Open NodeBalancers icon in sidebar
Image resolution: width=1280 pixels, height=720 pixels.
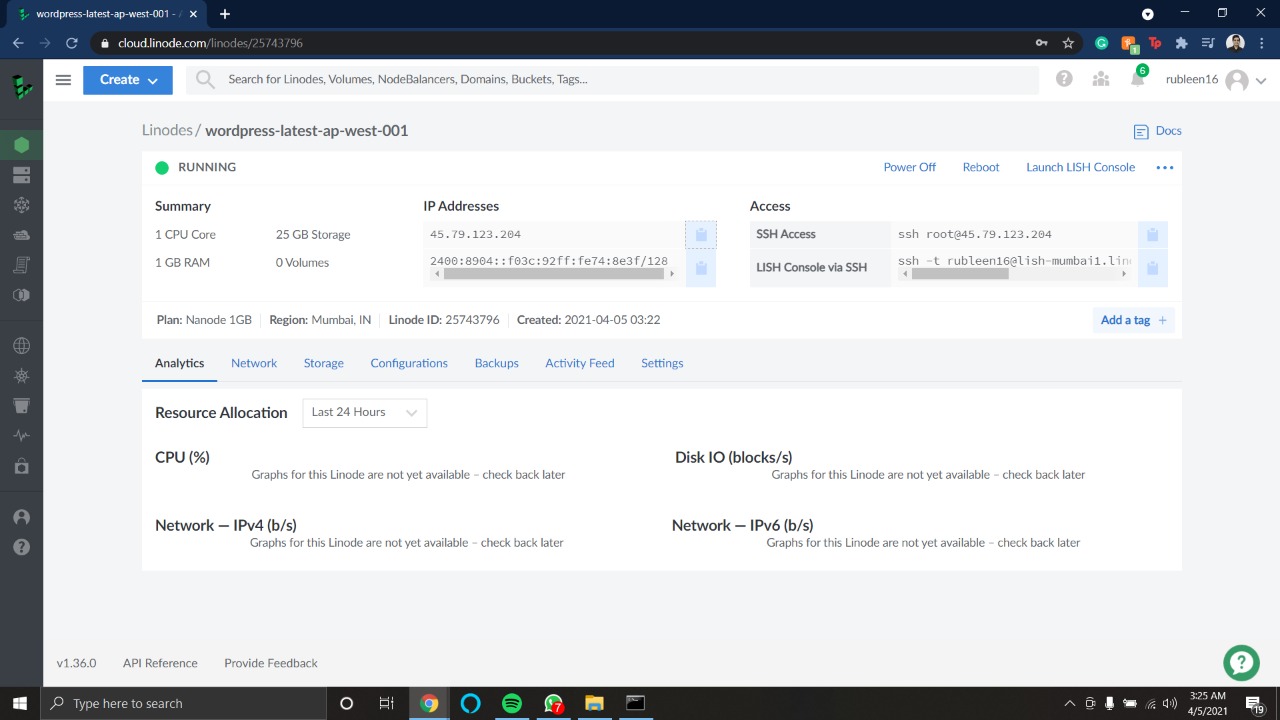[21, 205]
